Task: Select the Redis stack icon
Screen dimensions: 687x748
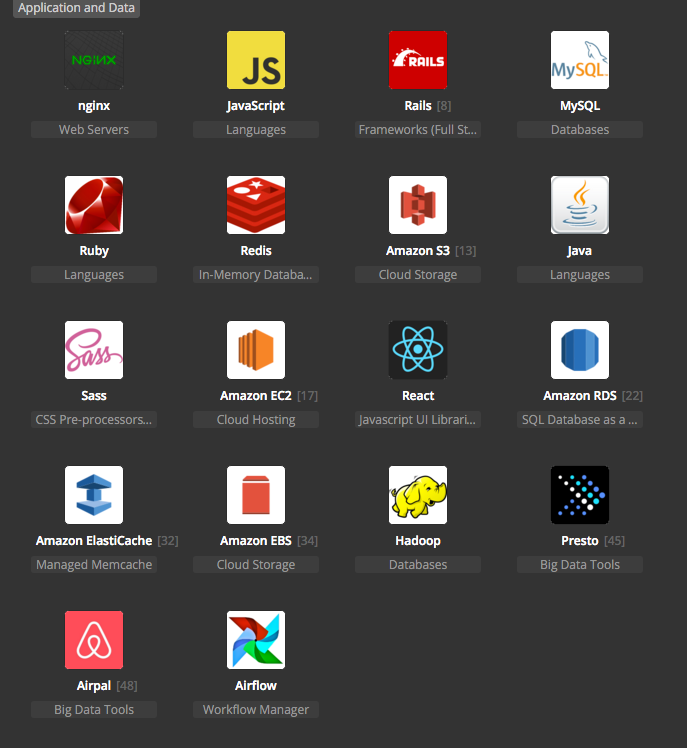Action: [256, 205]
